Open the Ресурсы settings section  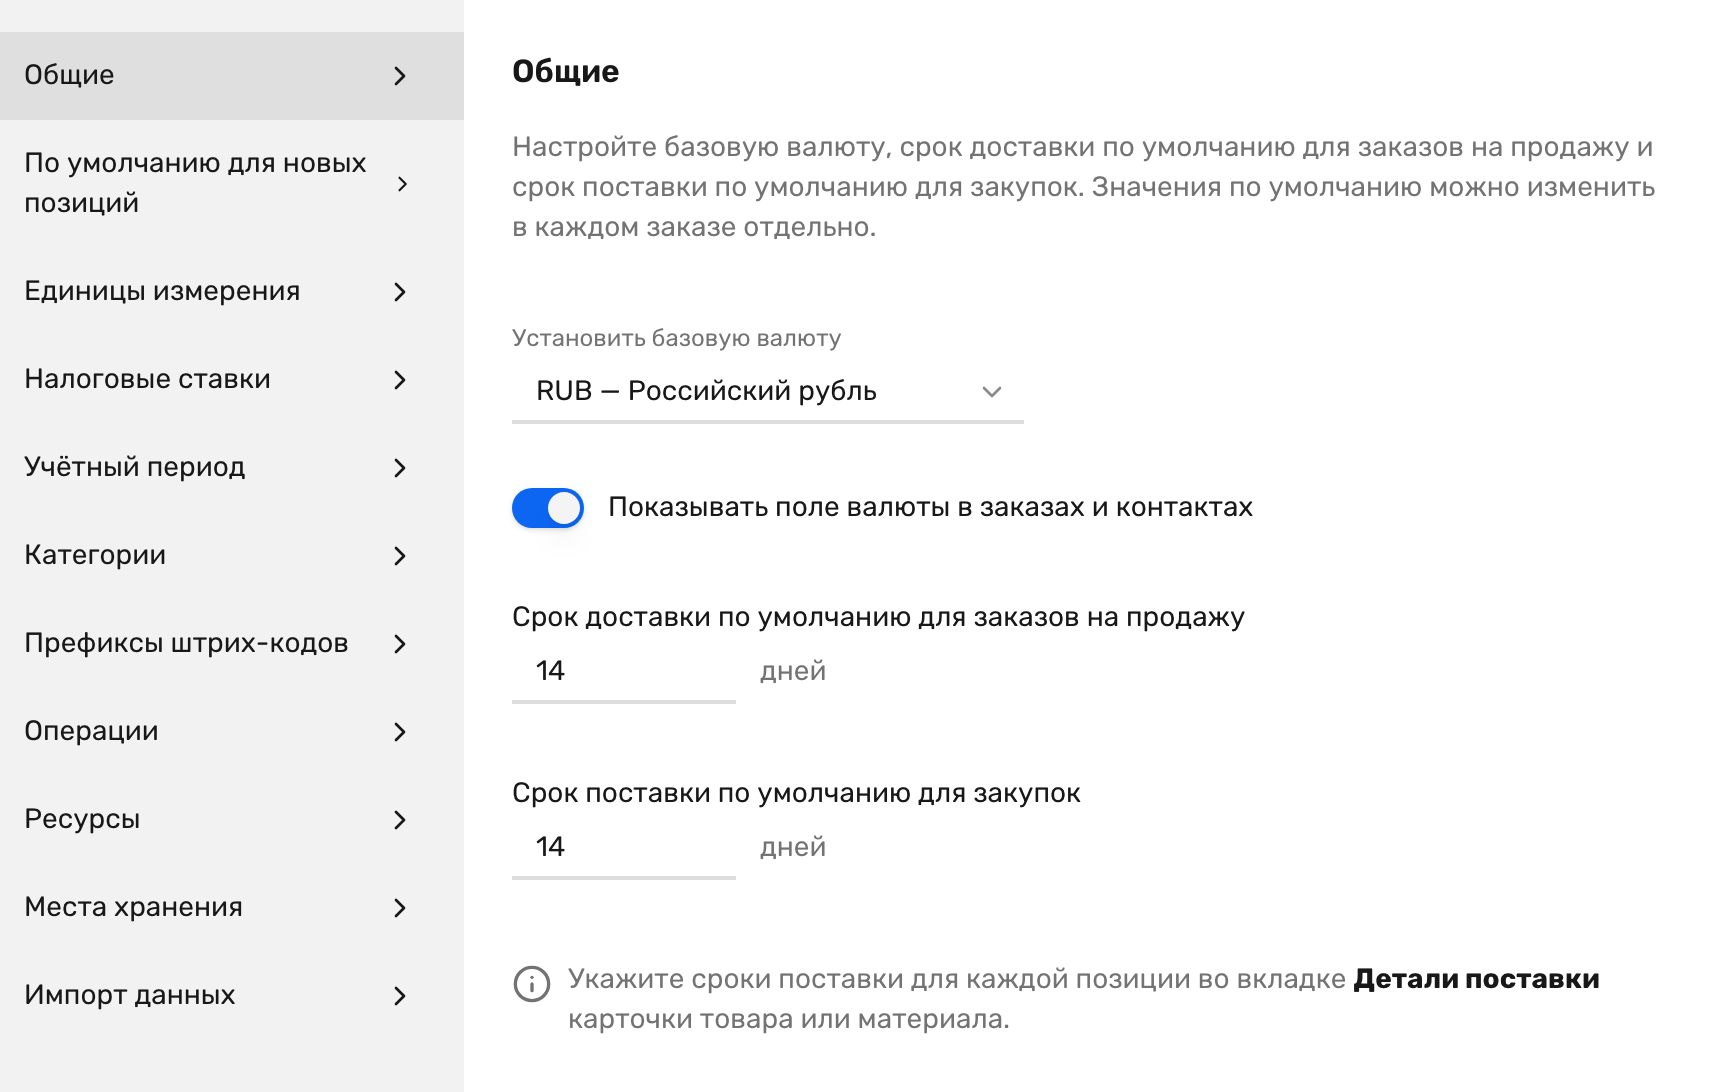pyautogui.click(x=232, y=819)
